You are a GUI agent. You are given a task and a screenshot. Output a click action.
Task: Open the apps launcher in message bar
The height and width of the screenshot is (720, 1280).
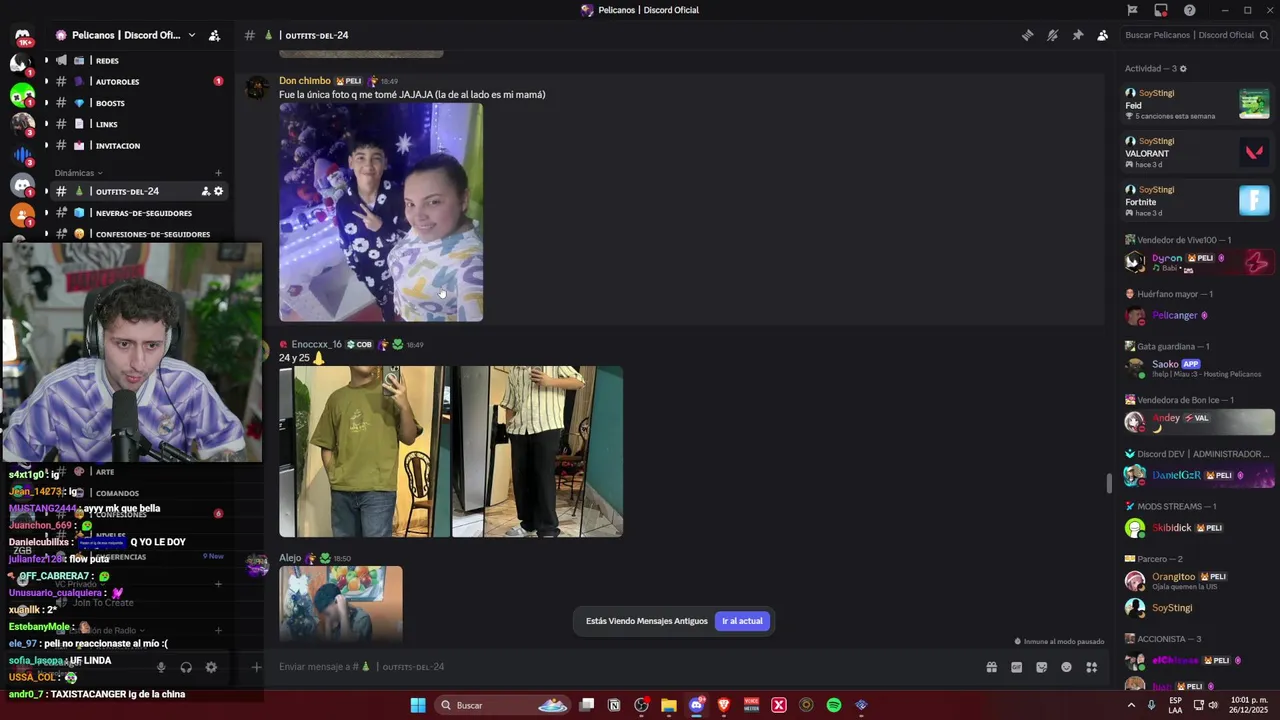pyautogui.click(x=1091, y=667)
